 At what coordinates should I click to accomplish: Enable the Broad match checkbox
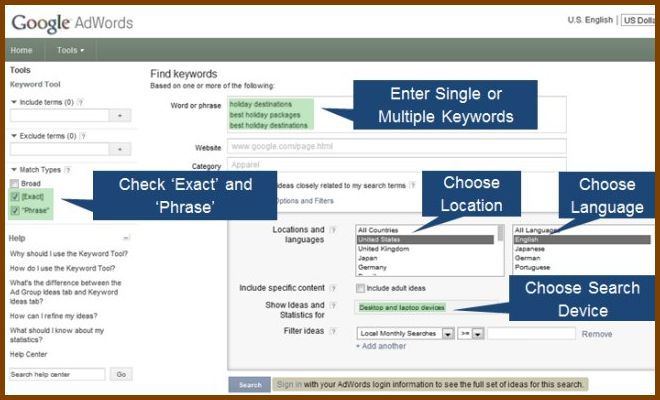click(x=15, y=184)
